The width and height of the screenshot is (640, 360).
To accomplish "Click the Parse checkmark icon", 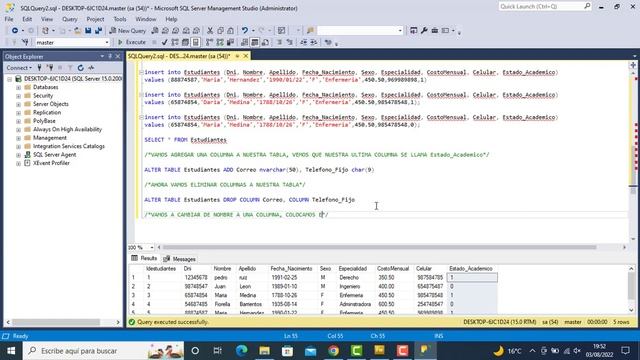I will [164, 42].
